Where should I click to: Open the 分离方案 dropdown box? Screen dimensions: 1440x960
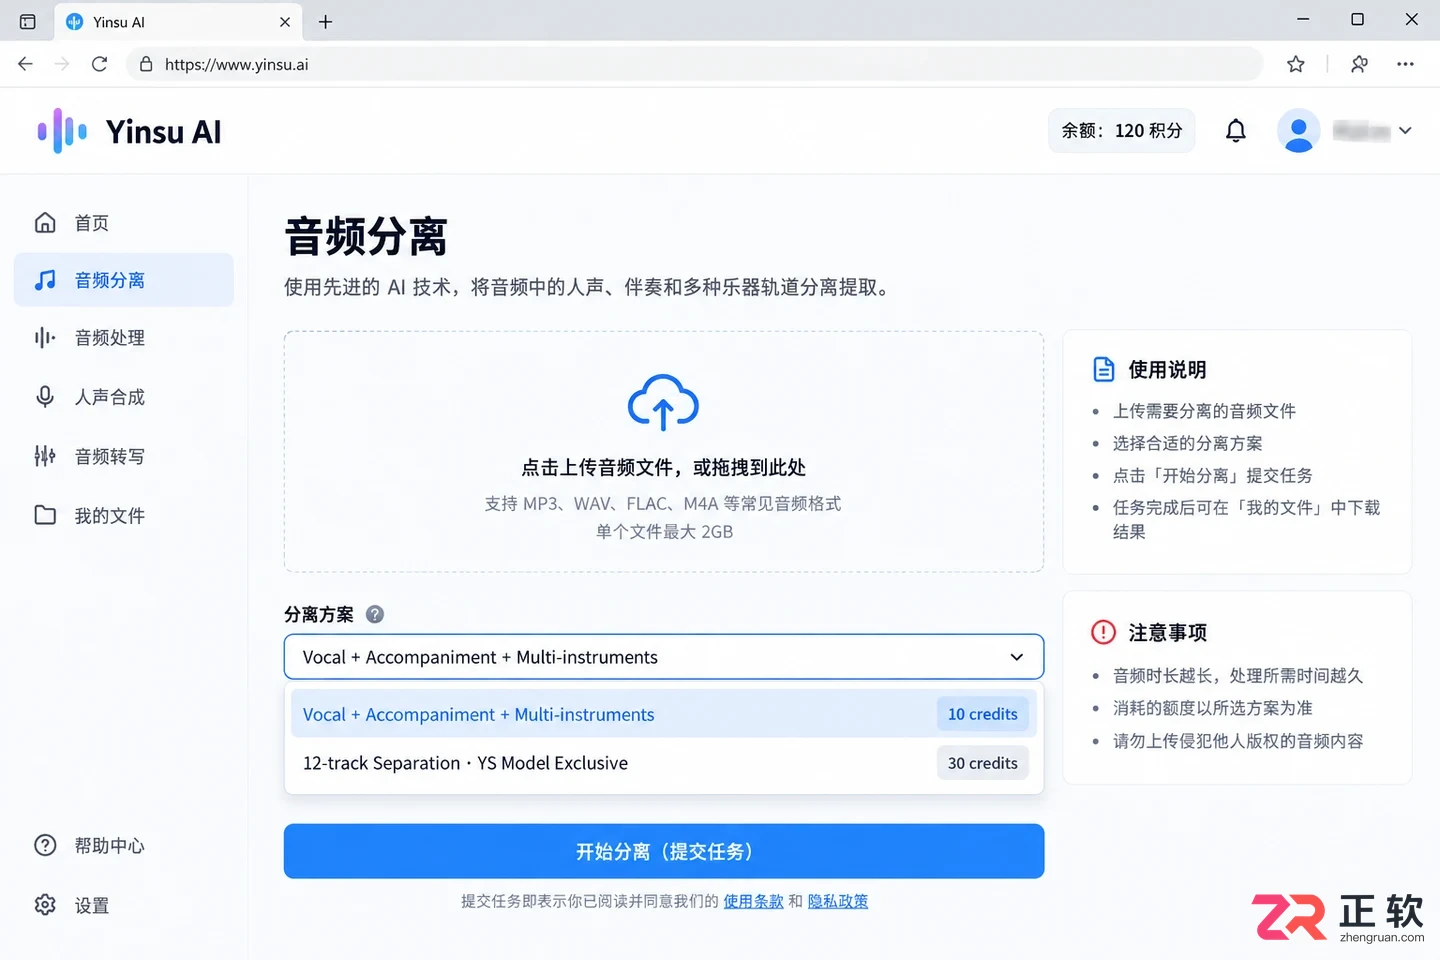[664, 657]
